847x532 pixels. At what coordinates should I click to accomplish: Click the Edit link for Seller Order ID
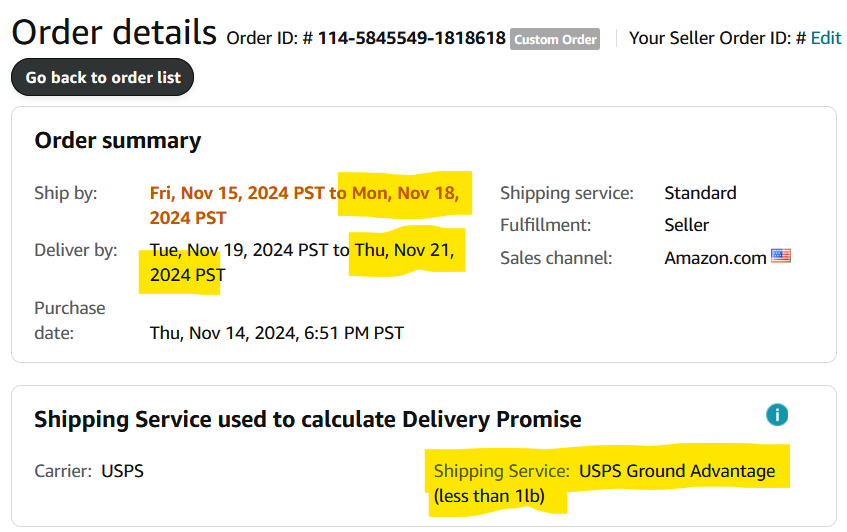click(x=826, y=38)
